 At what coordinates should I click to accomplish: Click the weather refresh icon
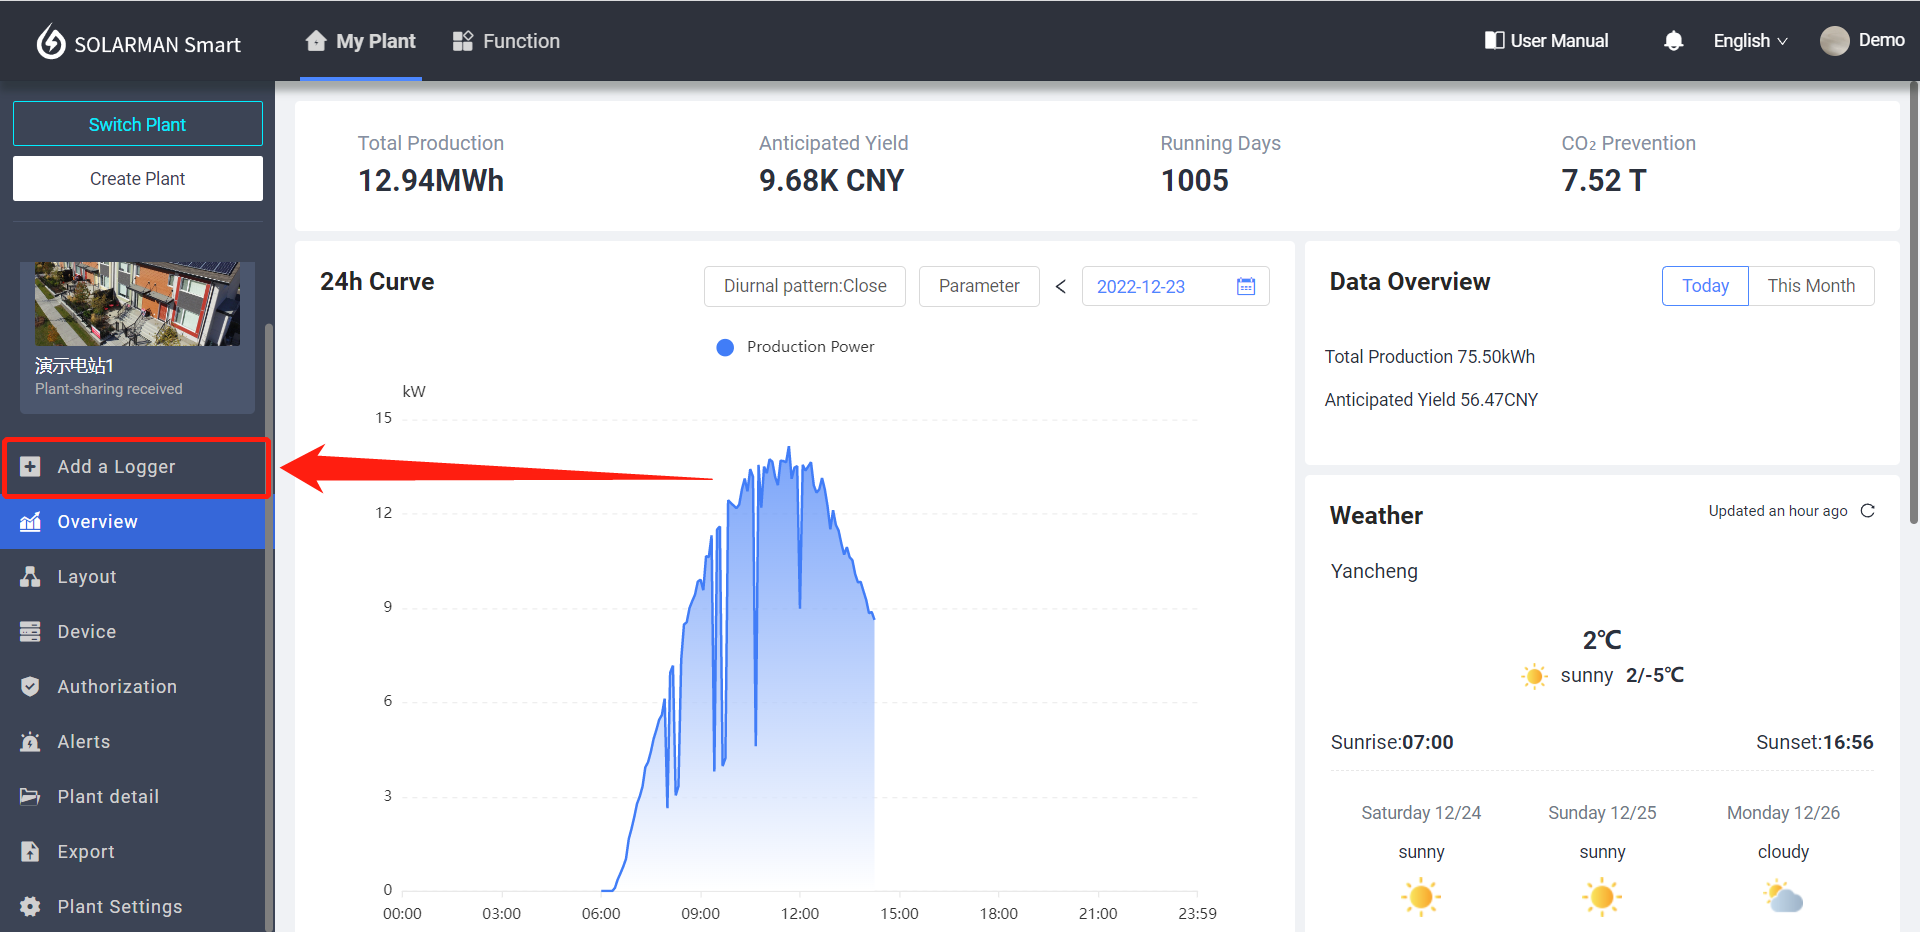[x=1867, y=511]
